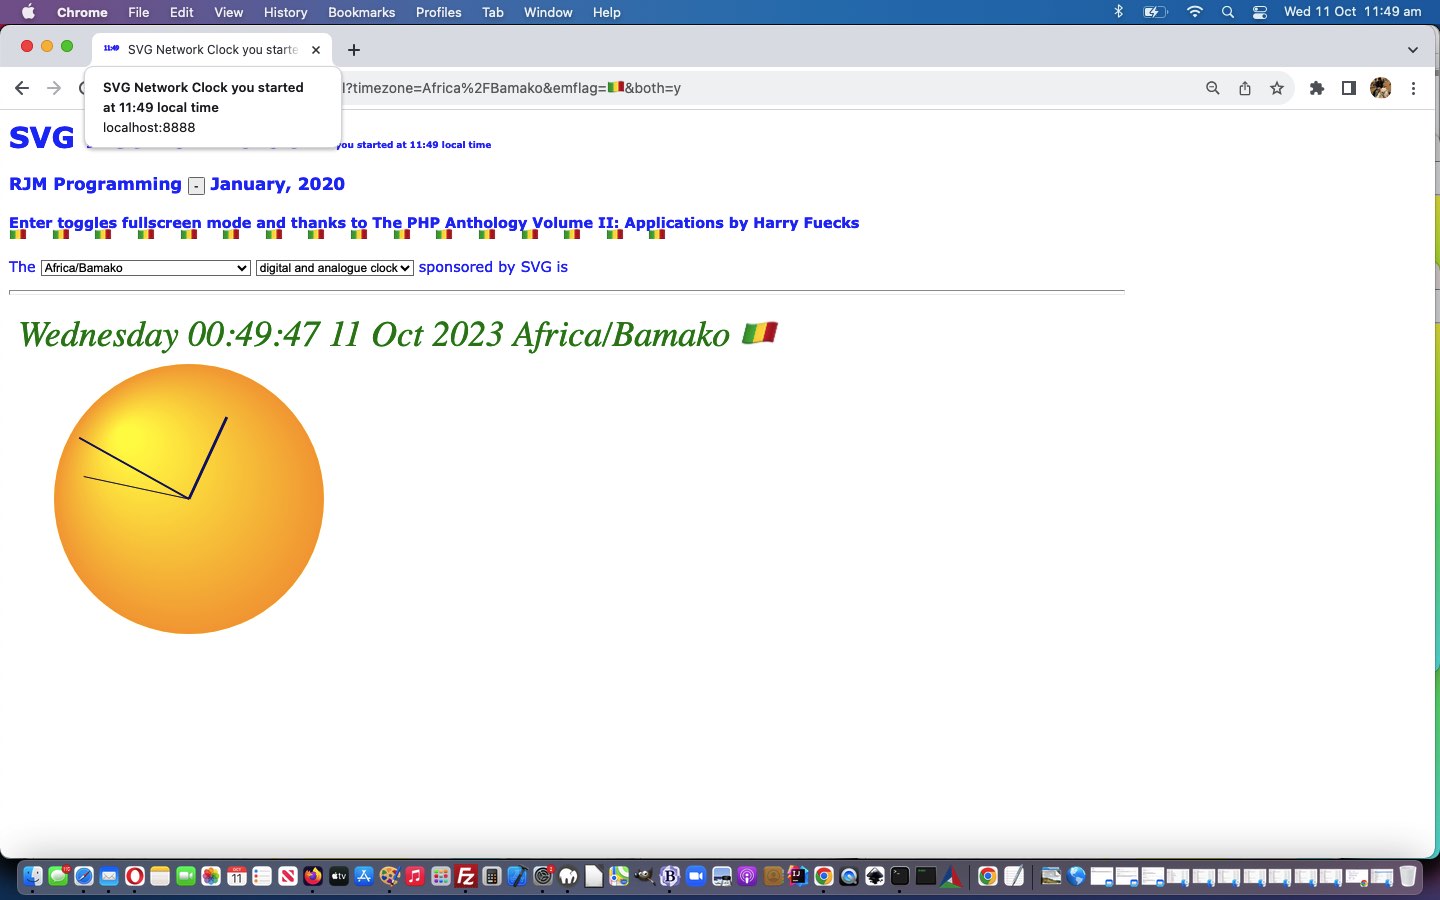Open the Africa/Bamako timezone dropdown
Screen dimensions: 1440x900
(146, 268)
